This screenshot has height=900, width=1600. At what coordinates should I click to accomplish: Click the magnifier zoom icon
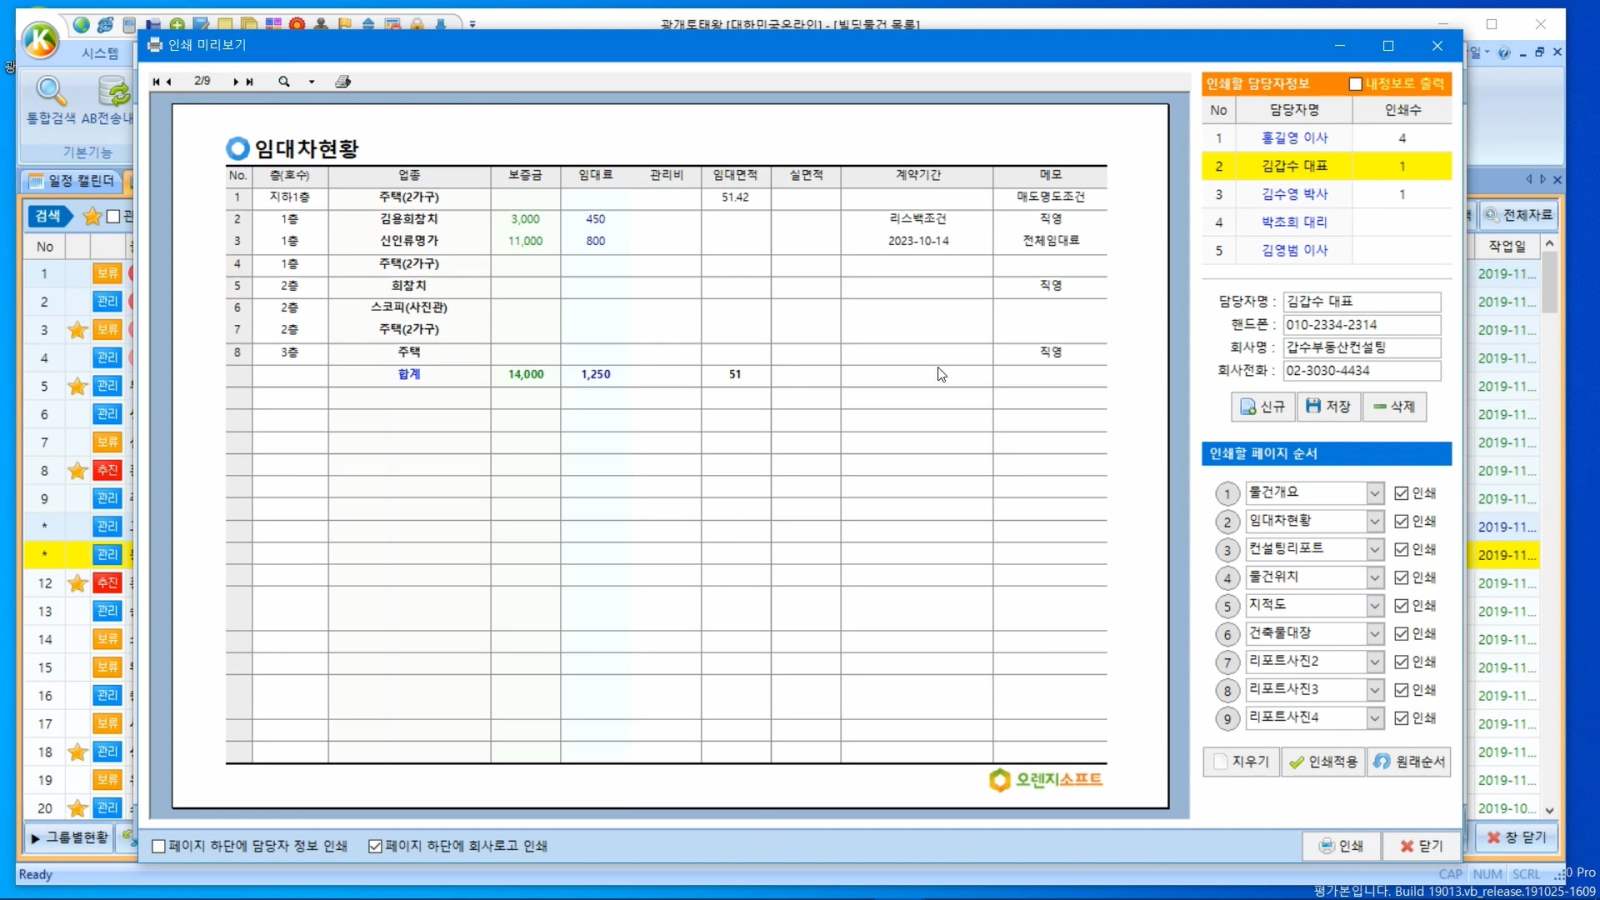(284, 82)
